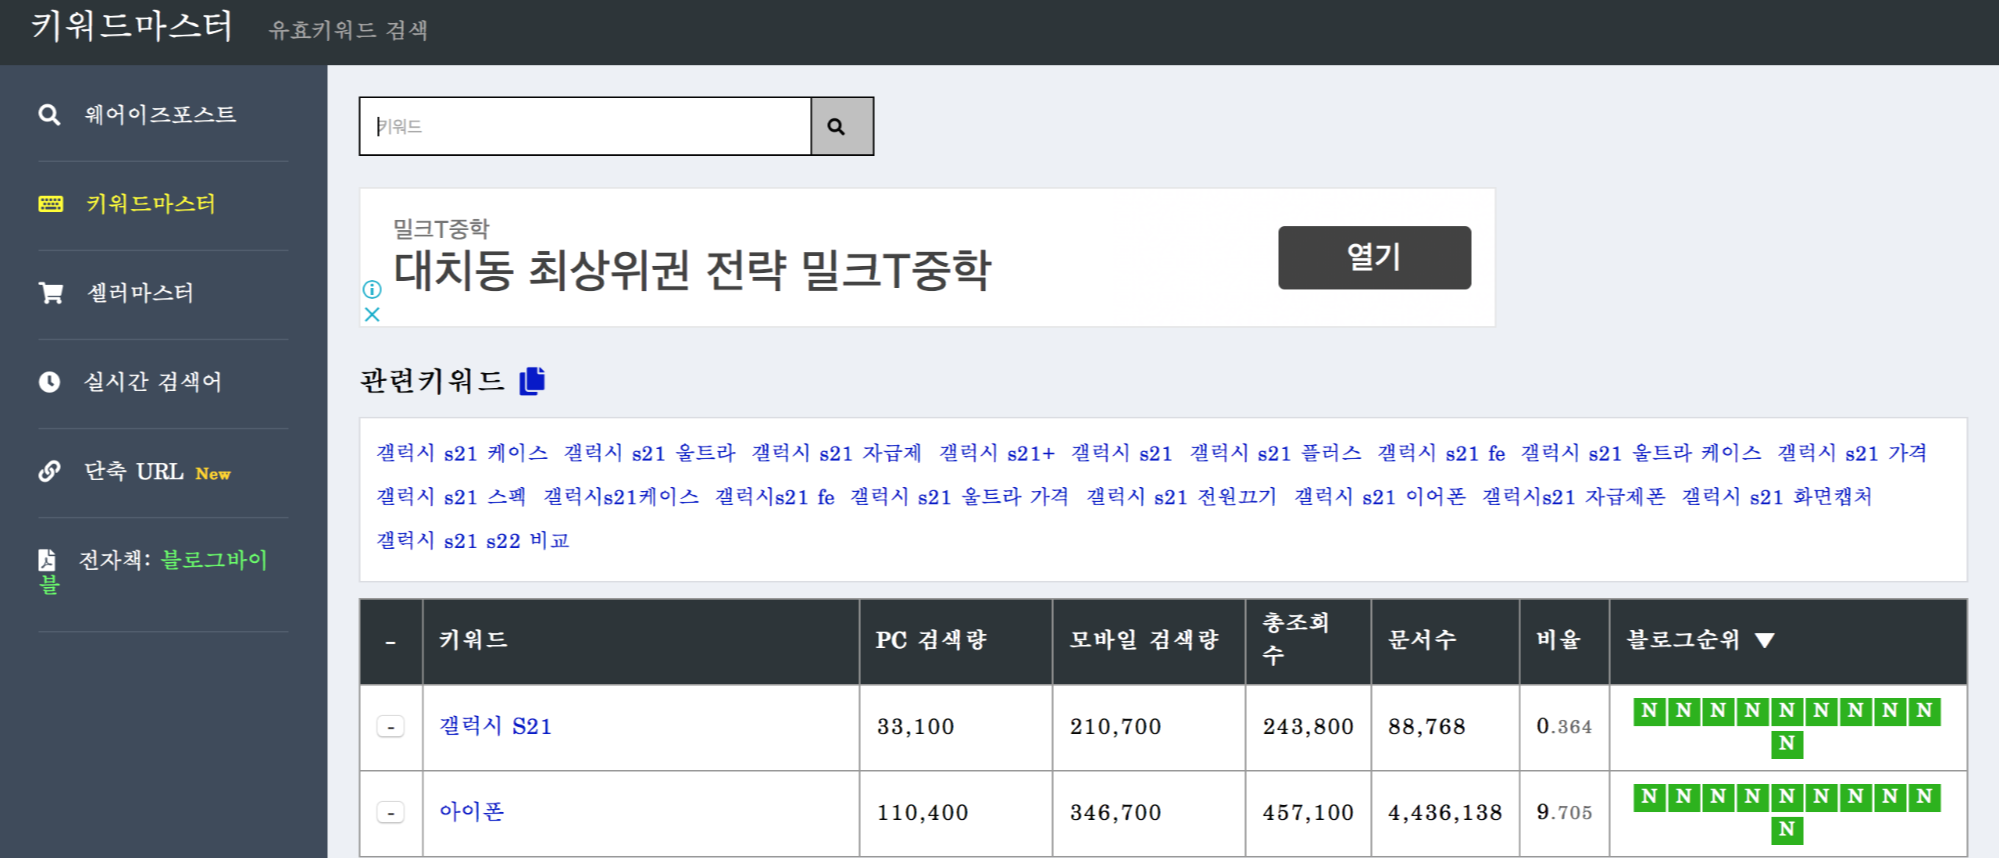Open the 블로그바이블 e-book link
Image resolution: width=1999 pixels, height=858 pixels.
[214, 560]
